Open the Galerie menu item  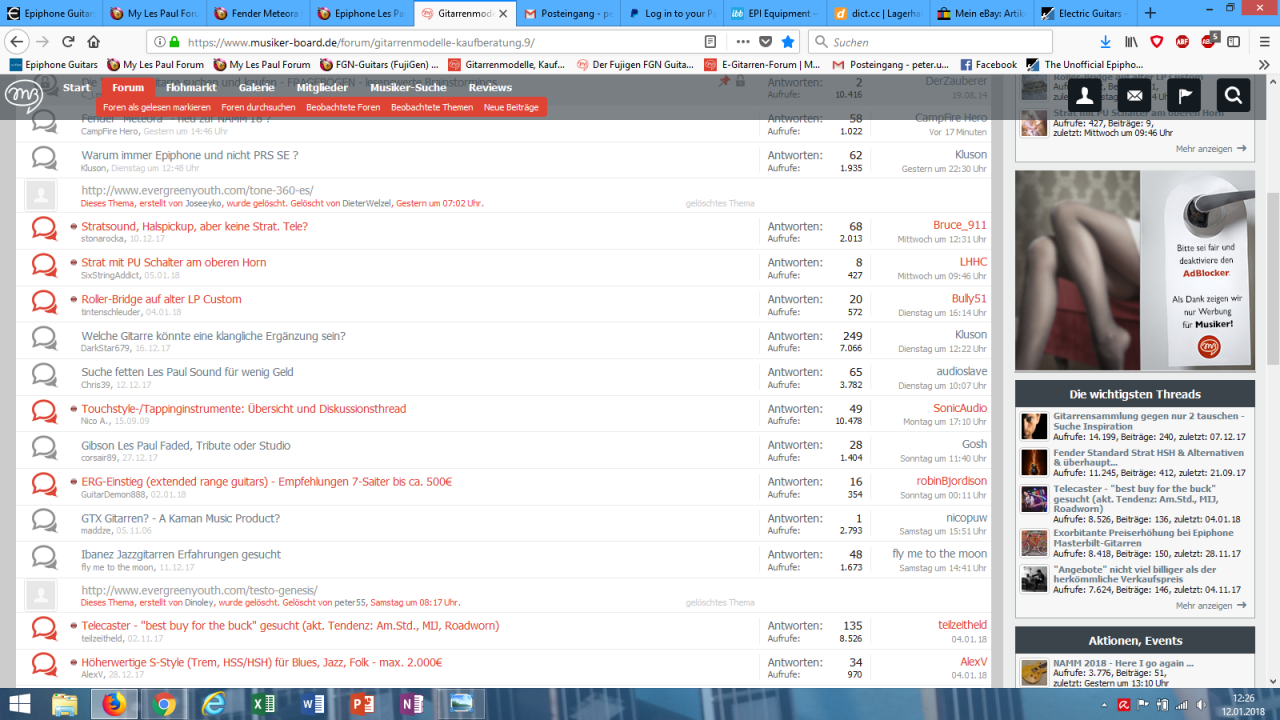point(256,88)
